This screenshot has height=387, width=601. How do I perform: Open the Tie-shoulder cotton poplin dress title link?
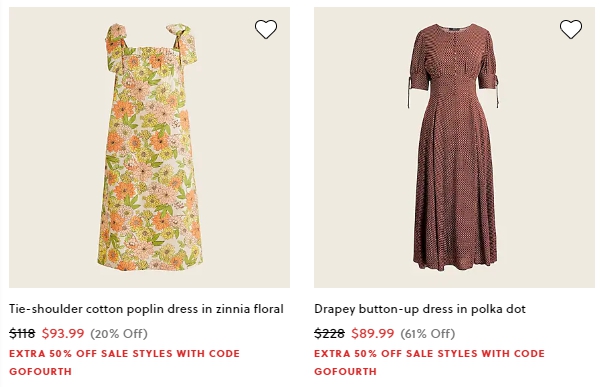coord(146,309)
